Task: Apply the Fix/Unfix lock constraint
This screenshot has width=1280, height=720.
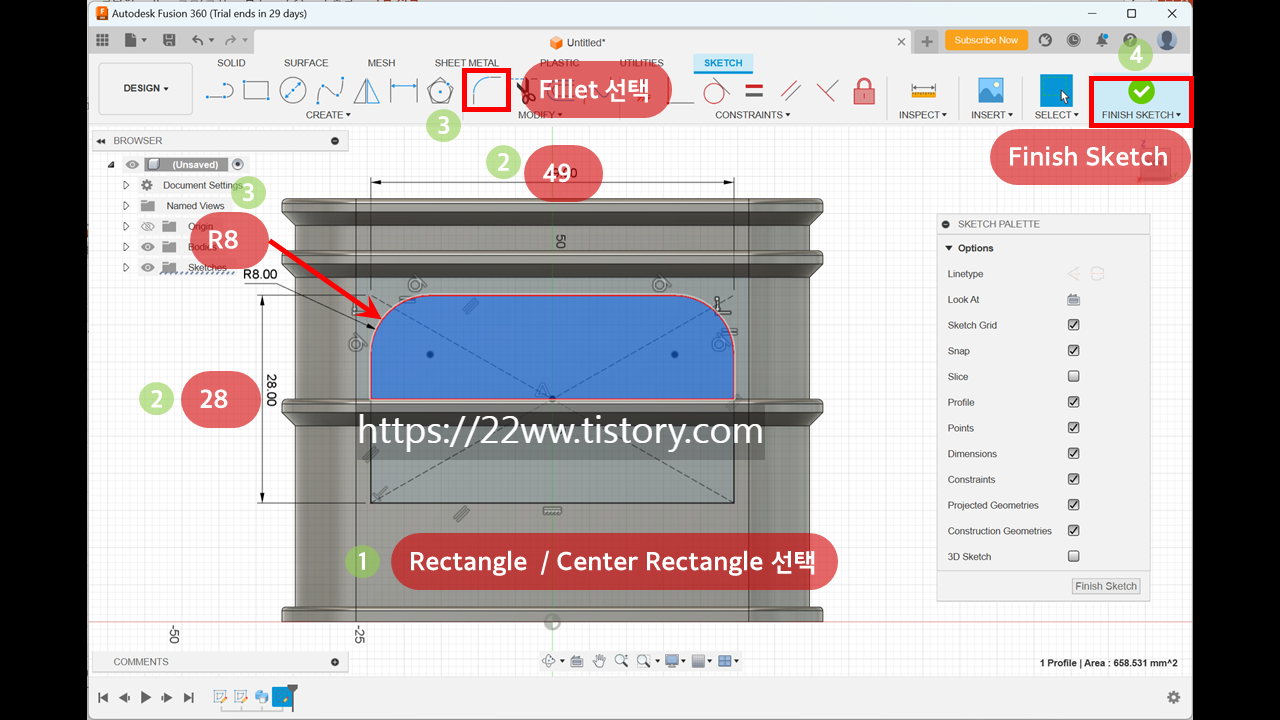Action: coord(864,91)
